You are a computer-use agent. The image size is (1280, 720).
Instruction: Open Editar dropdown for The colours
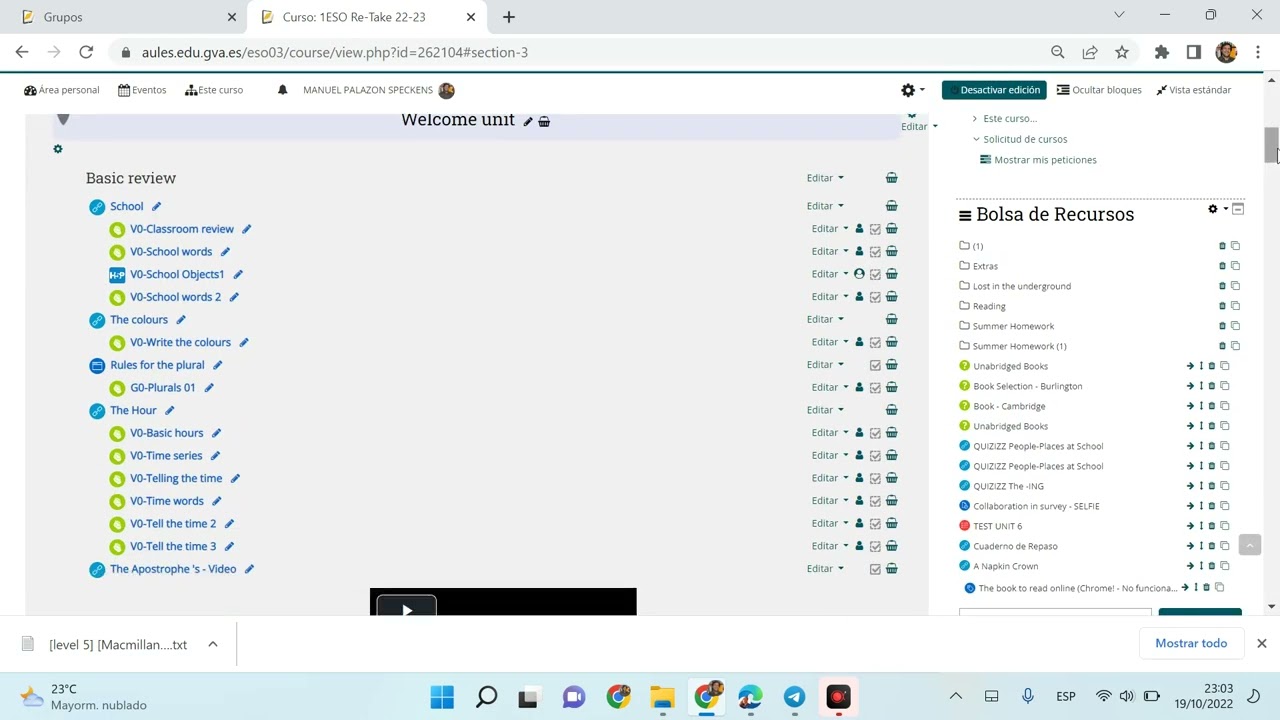click(825, 319)
